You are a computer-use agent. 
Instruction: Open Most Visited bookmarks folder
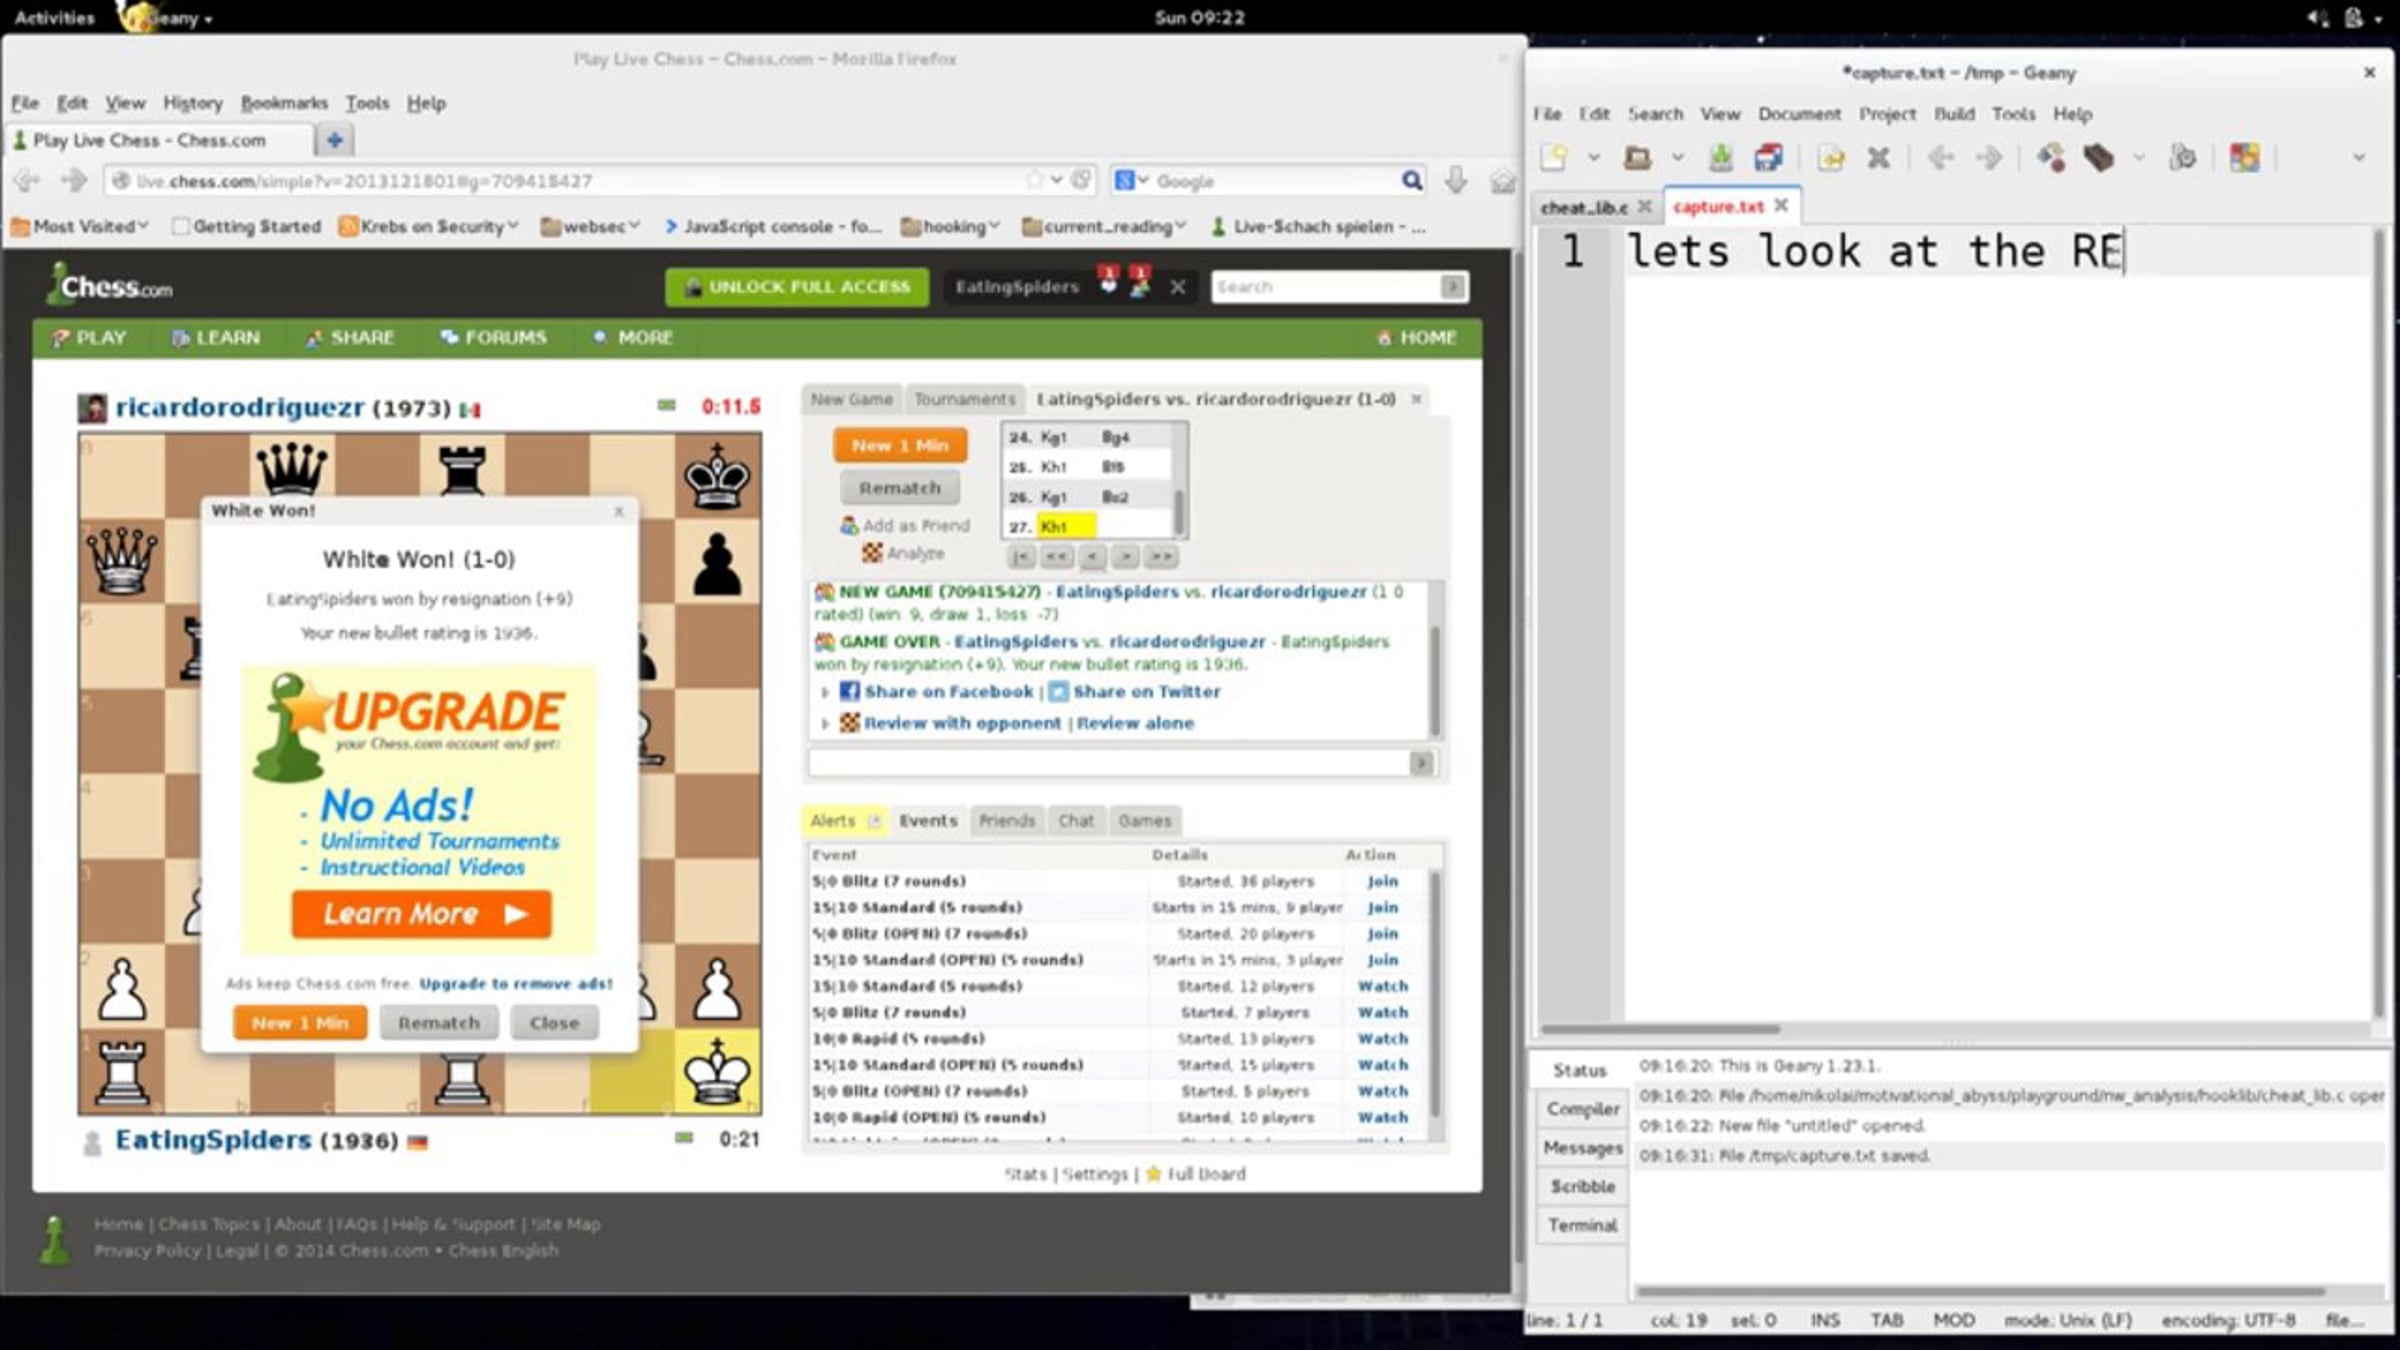pyautogui.click(x=80, y=226)
